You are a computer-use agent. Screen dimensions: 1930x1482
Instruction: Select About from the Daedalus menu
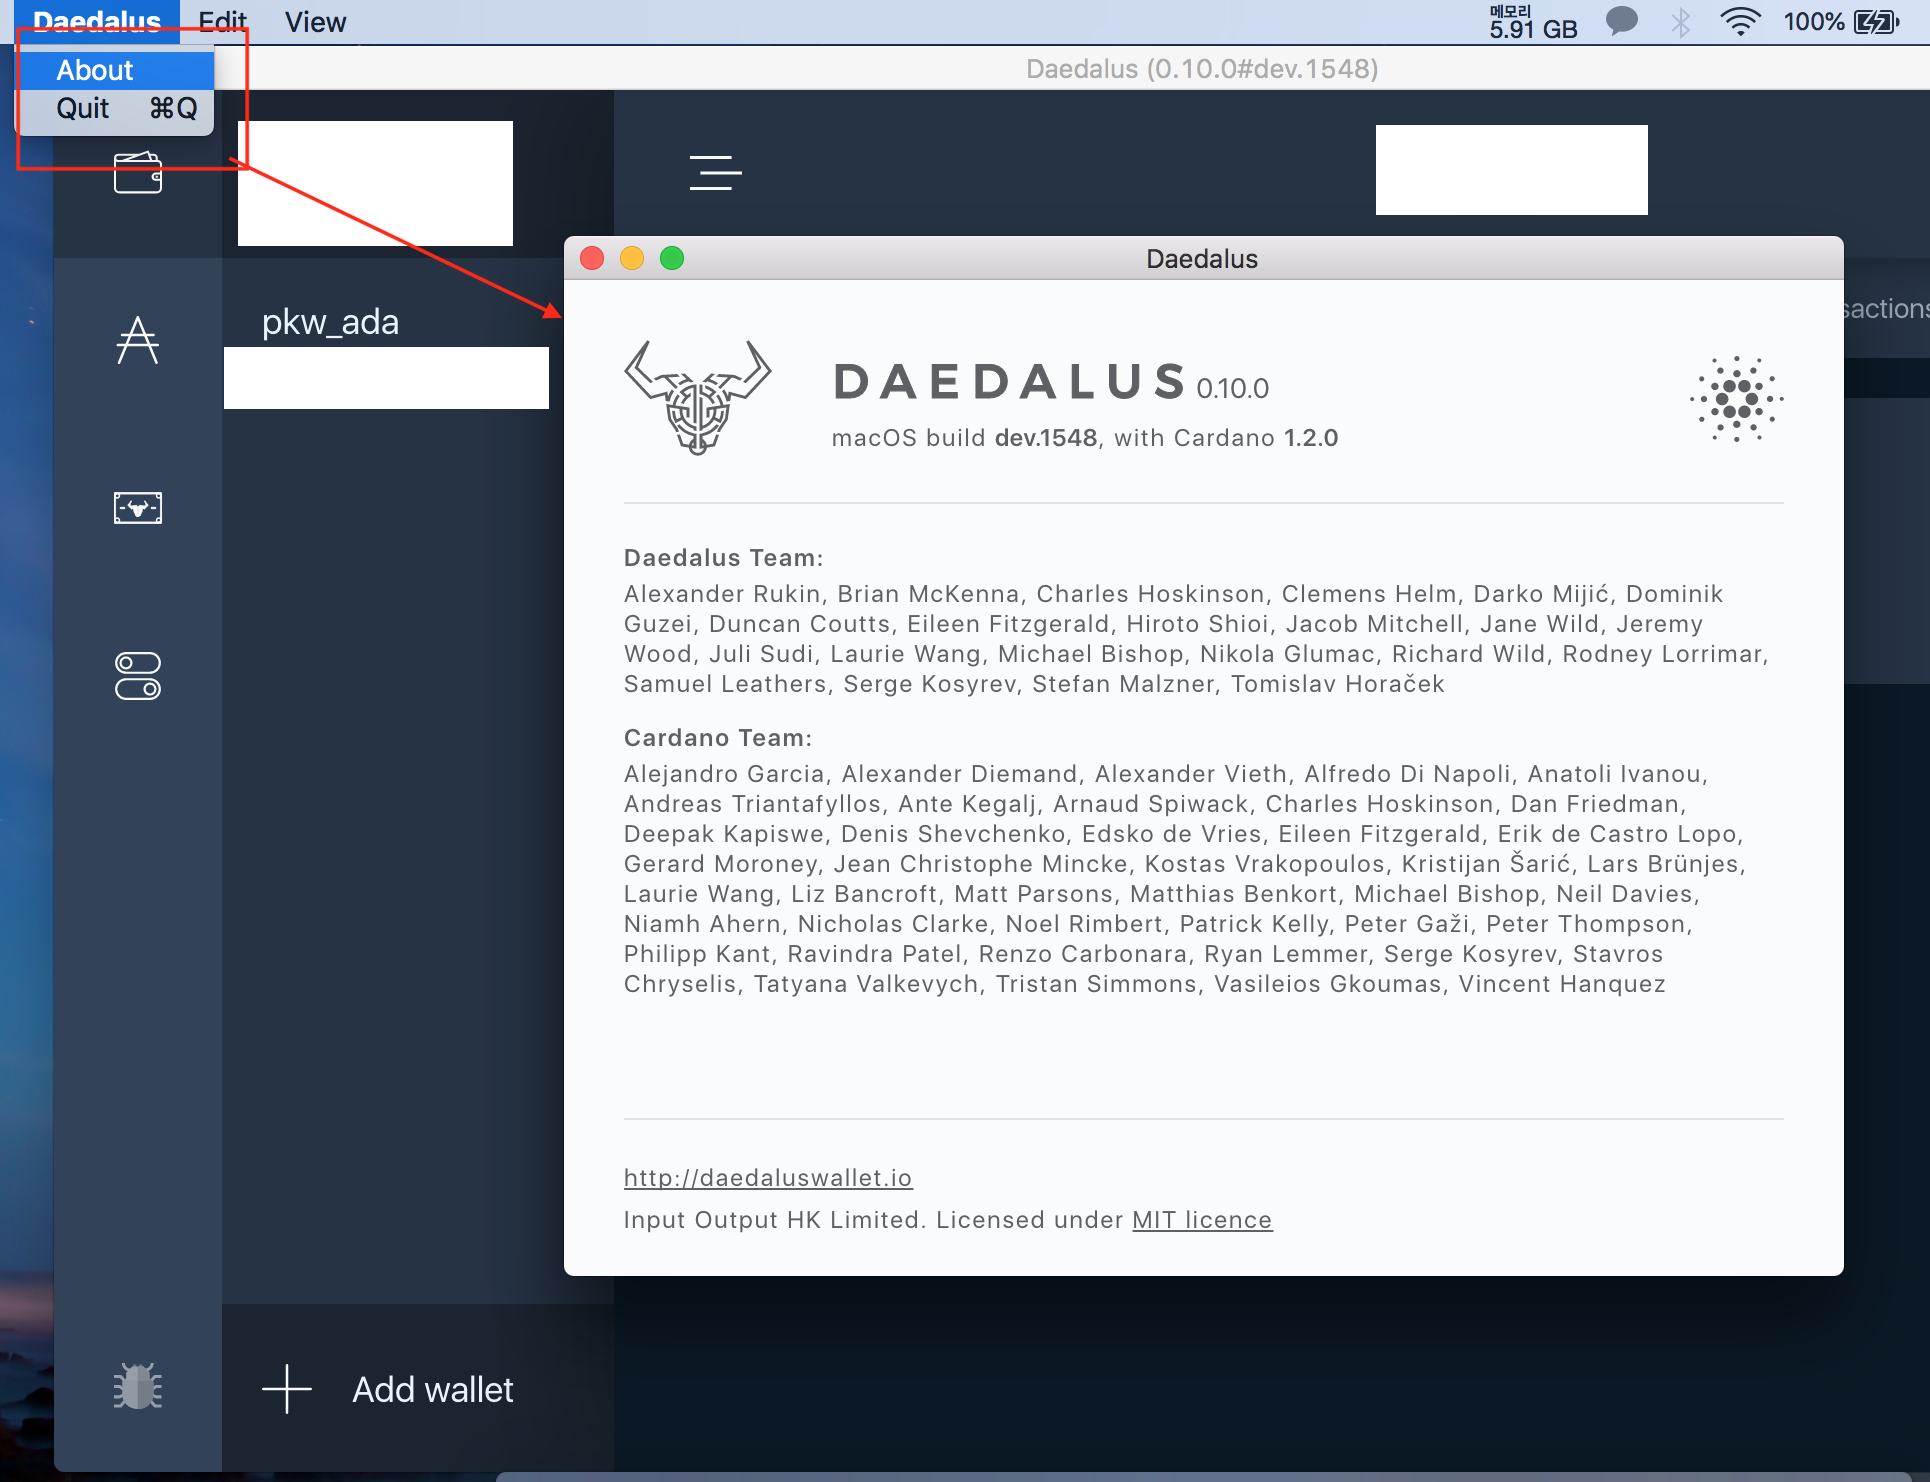[x=95, y=70]
